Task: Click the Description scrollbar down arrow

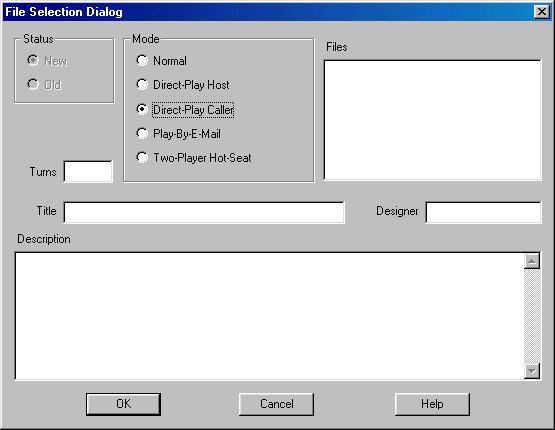Action: 532,371
